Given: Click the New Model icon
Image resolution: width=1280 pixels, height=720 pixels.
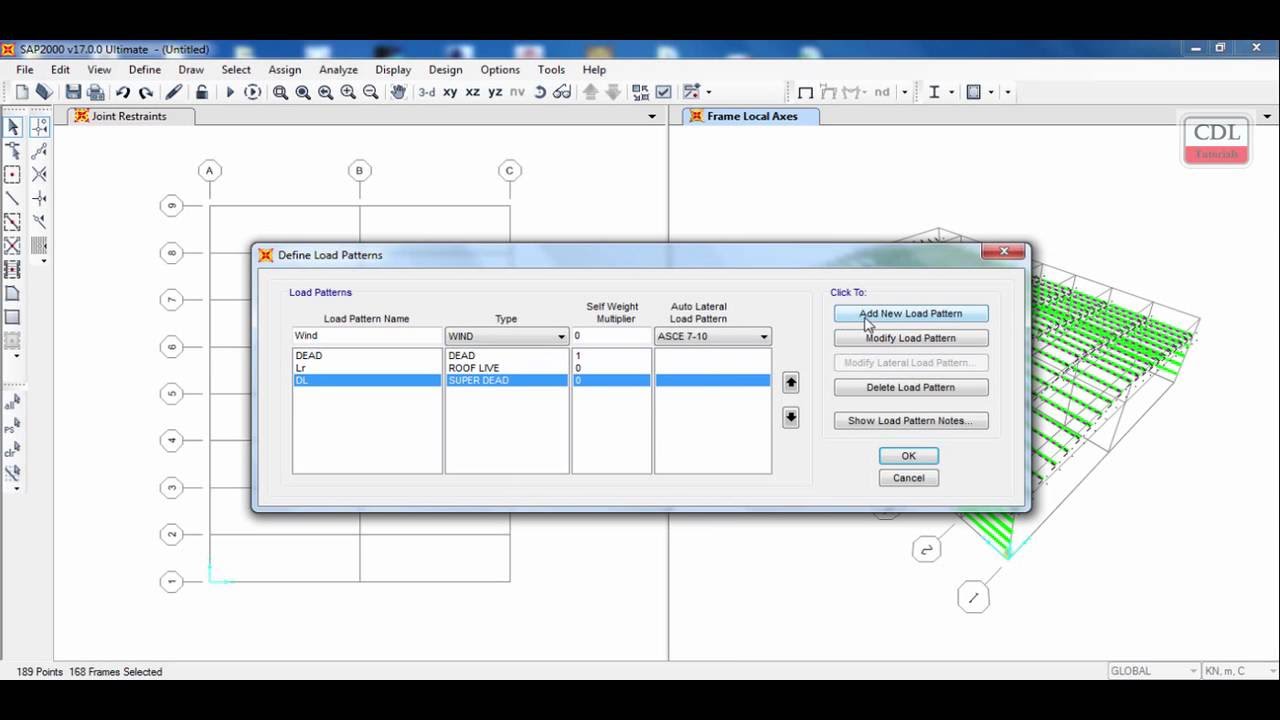Looking at the screenshot, I should coord(22,92).
